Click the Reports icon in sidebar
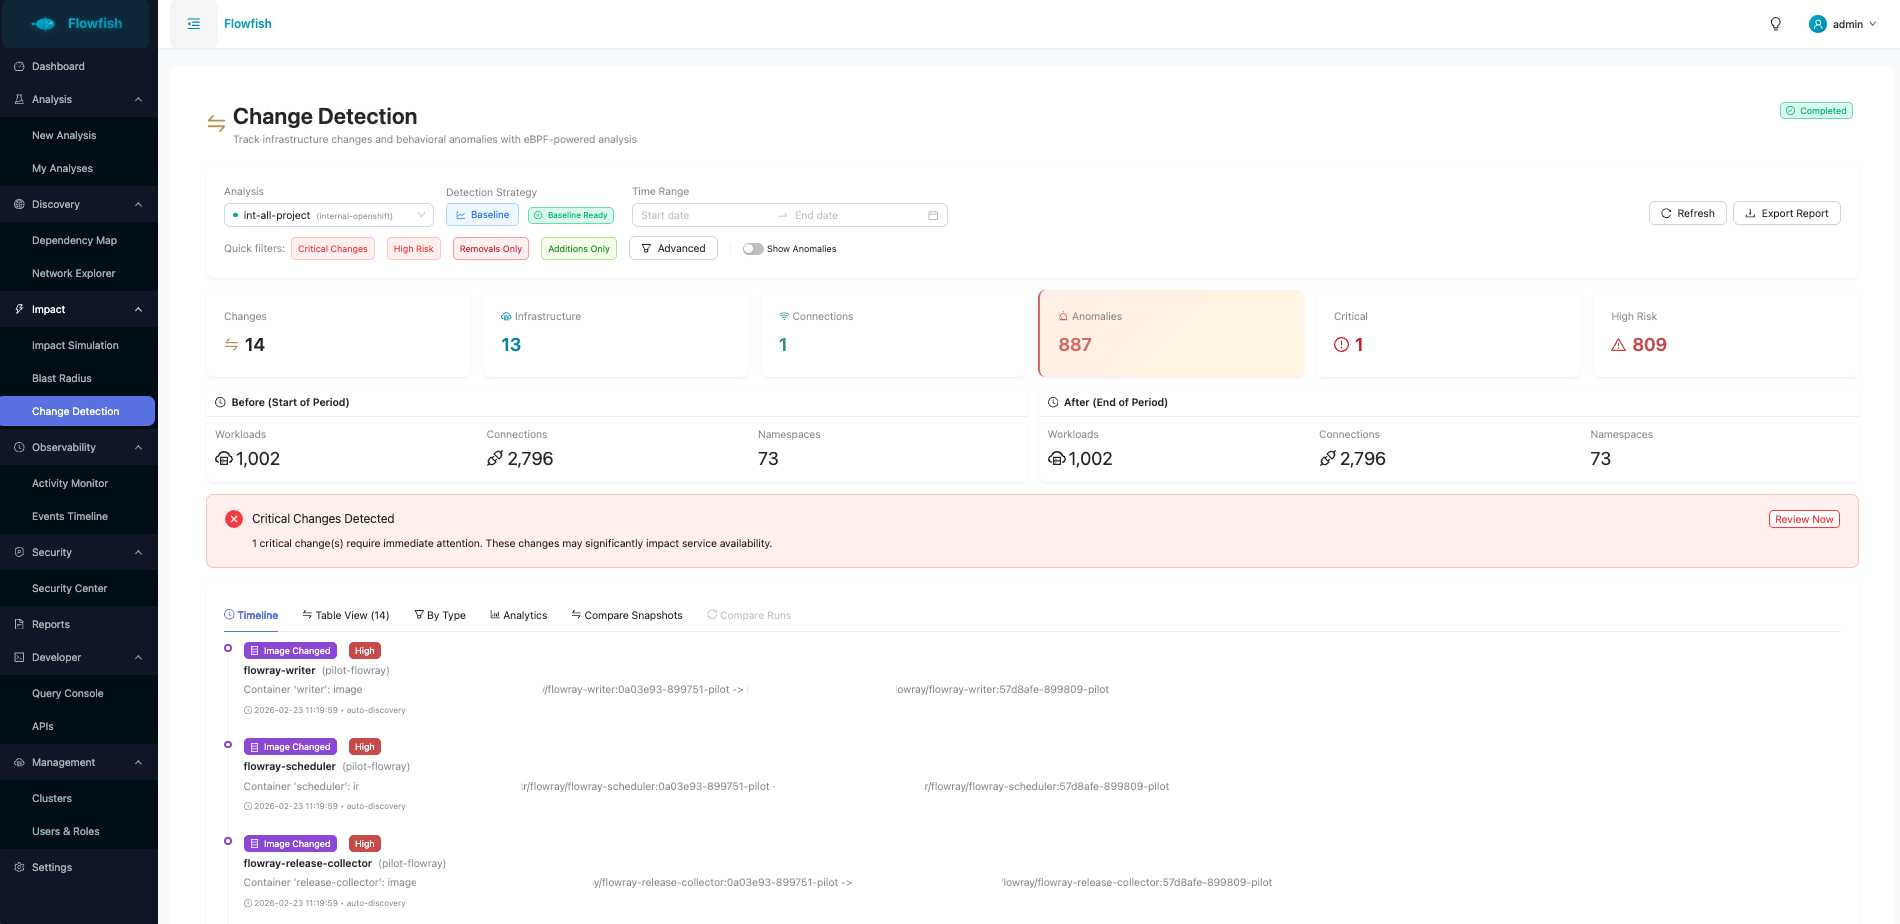 tap(19, 625)
